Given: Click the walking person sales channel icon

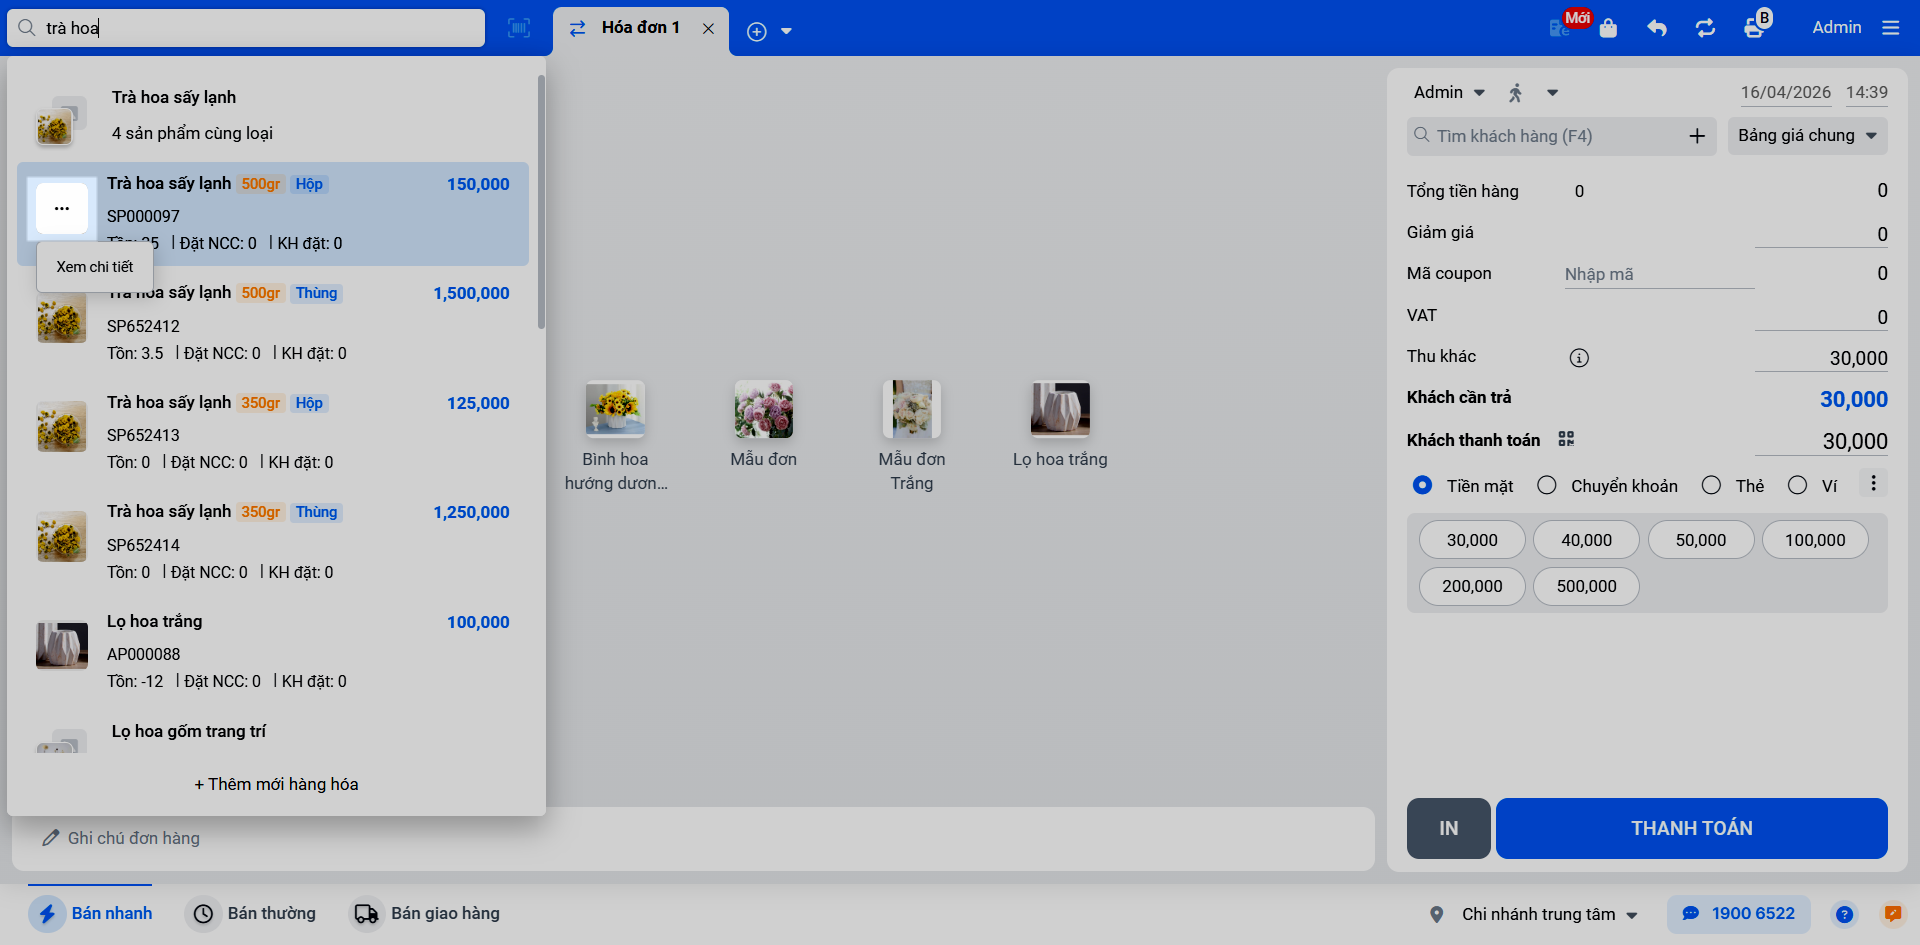Looking at the screenshot, I should pos(1516,93).
